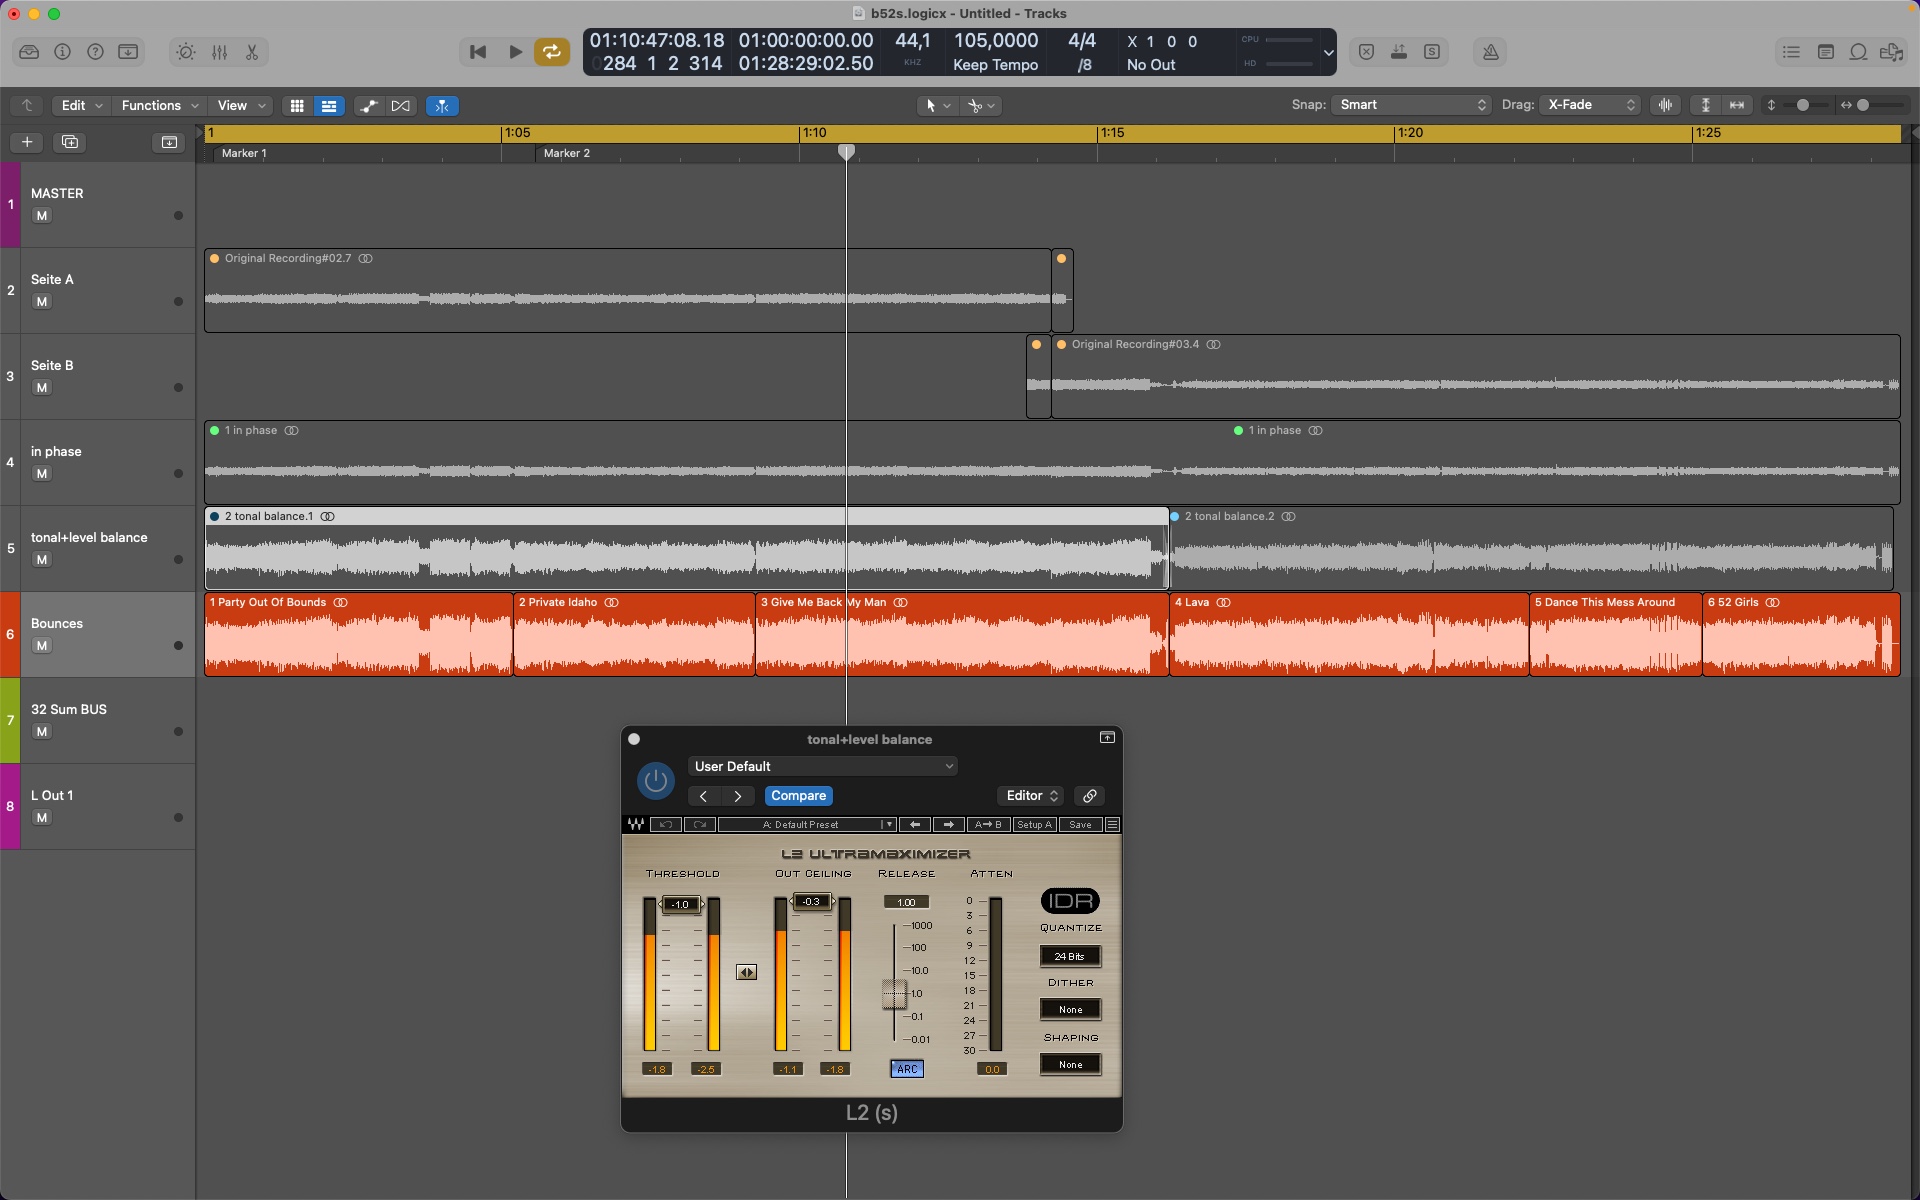Open the Quantize 24 Bits selector
Image resolution: width=1920 pixels, height=1200 pixels.
[x=1070, y=956]
